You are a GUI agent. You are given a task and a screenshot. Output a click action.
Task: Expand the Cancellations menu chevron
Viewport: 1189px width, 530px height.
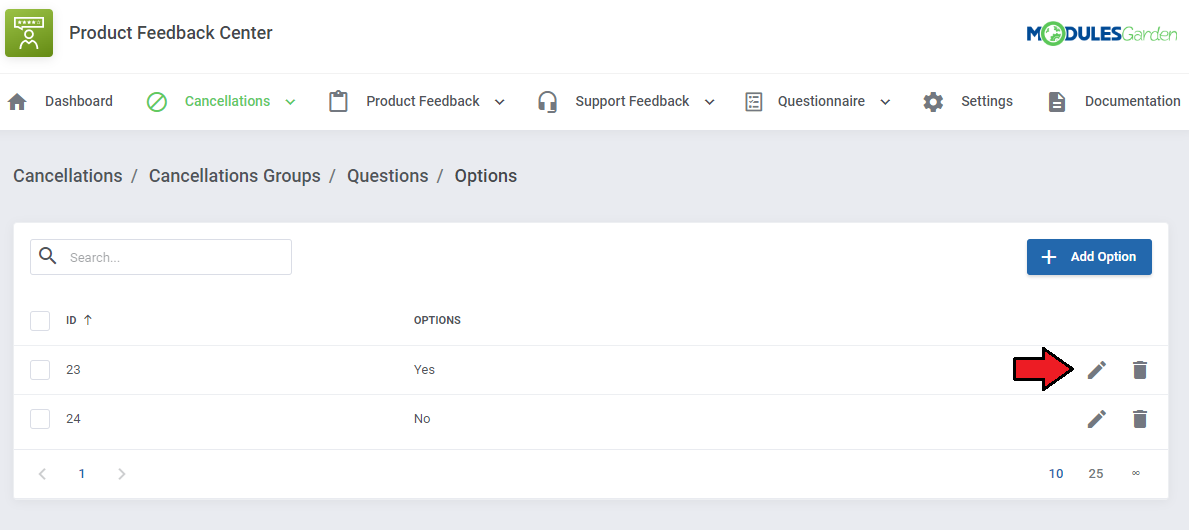pyautogui.click(x=290, y=102)
